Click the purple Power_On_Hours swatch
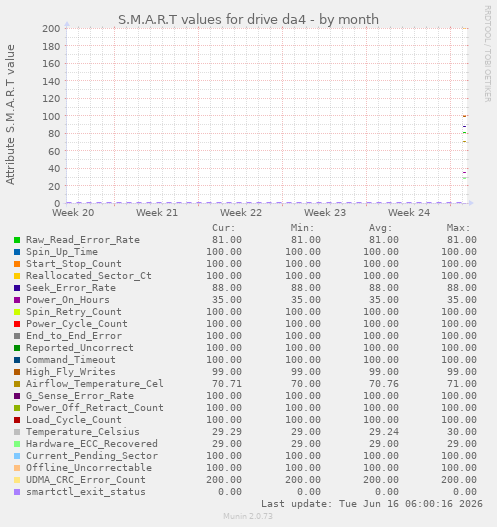This screenshot has height=527, width=497. [17, 300]
